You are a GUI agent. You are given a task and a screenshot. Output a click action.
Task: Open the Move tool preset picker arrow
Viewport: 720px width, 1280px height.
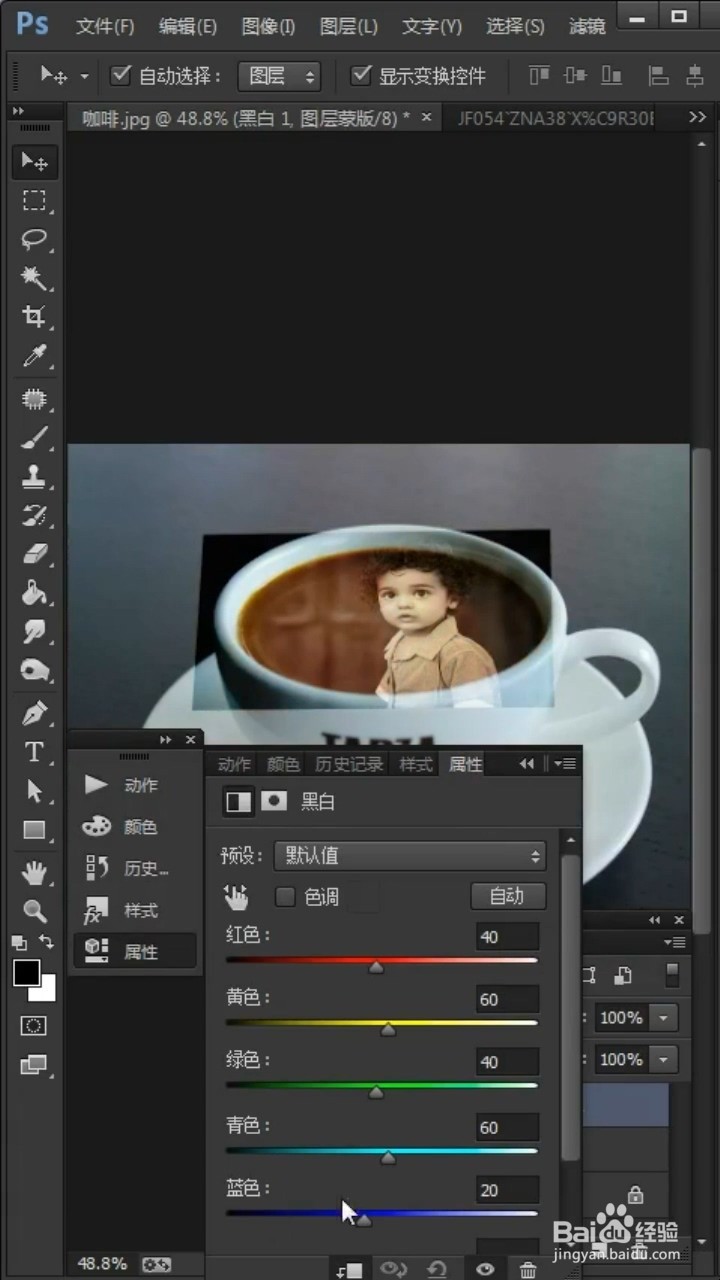(x=84, y=76)
